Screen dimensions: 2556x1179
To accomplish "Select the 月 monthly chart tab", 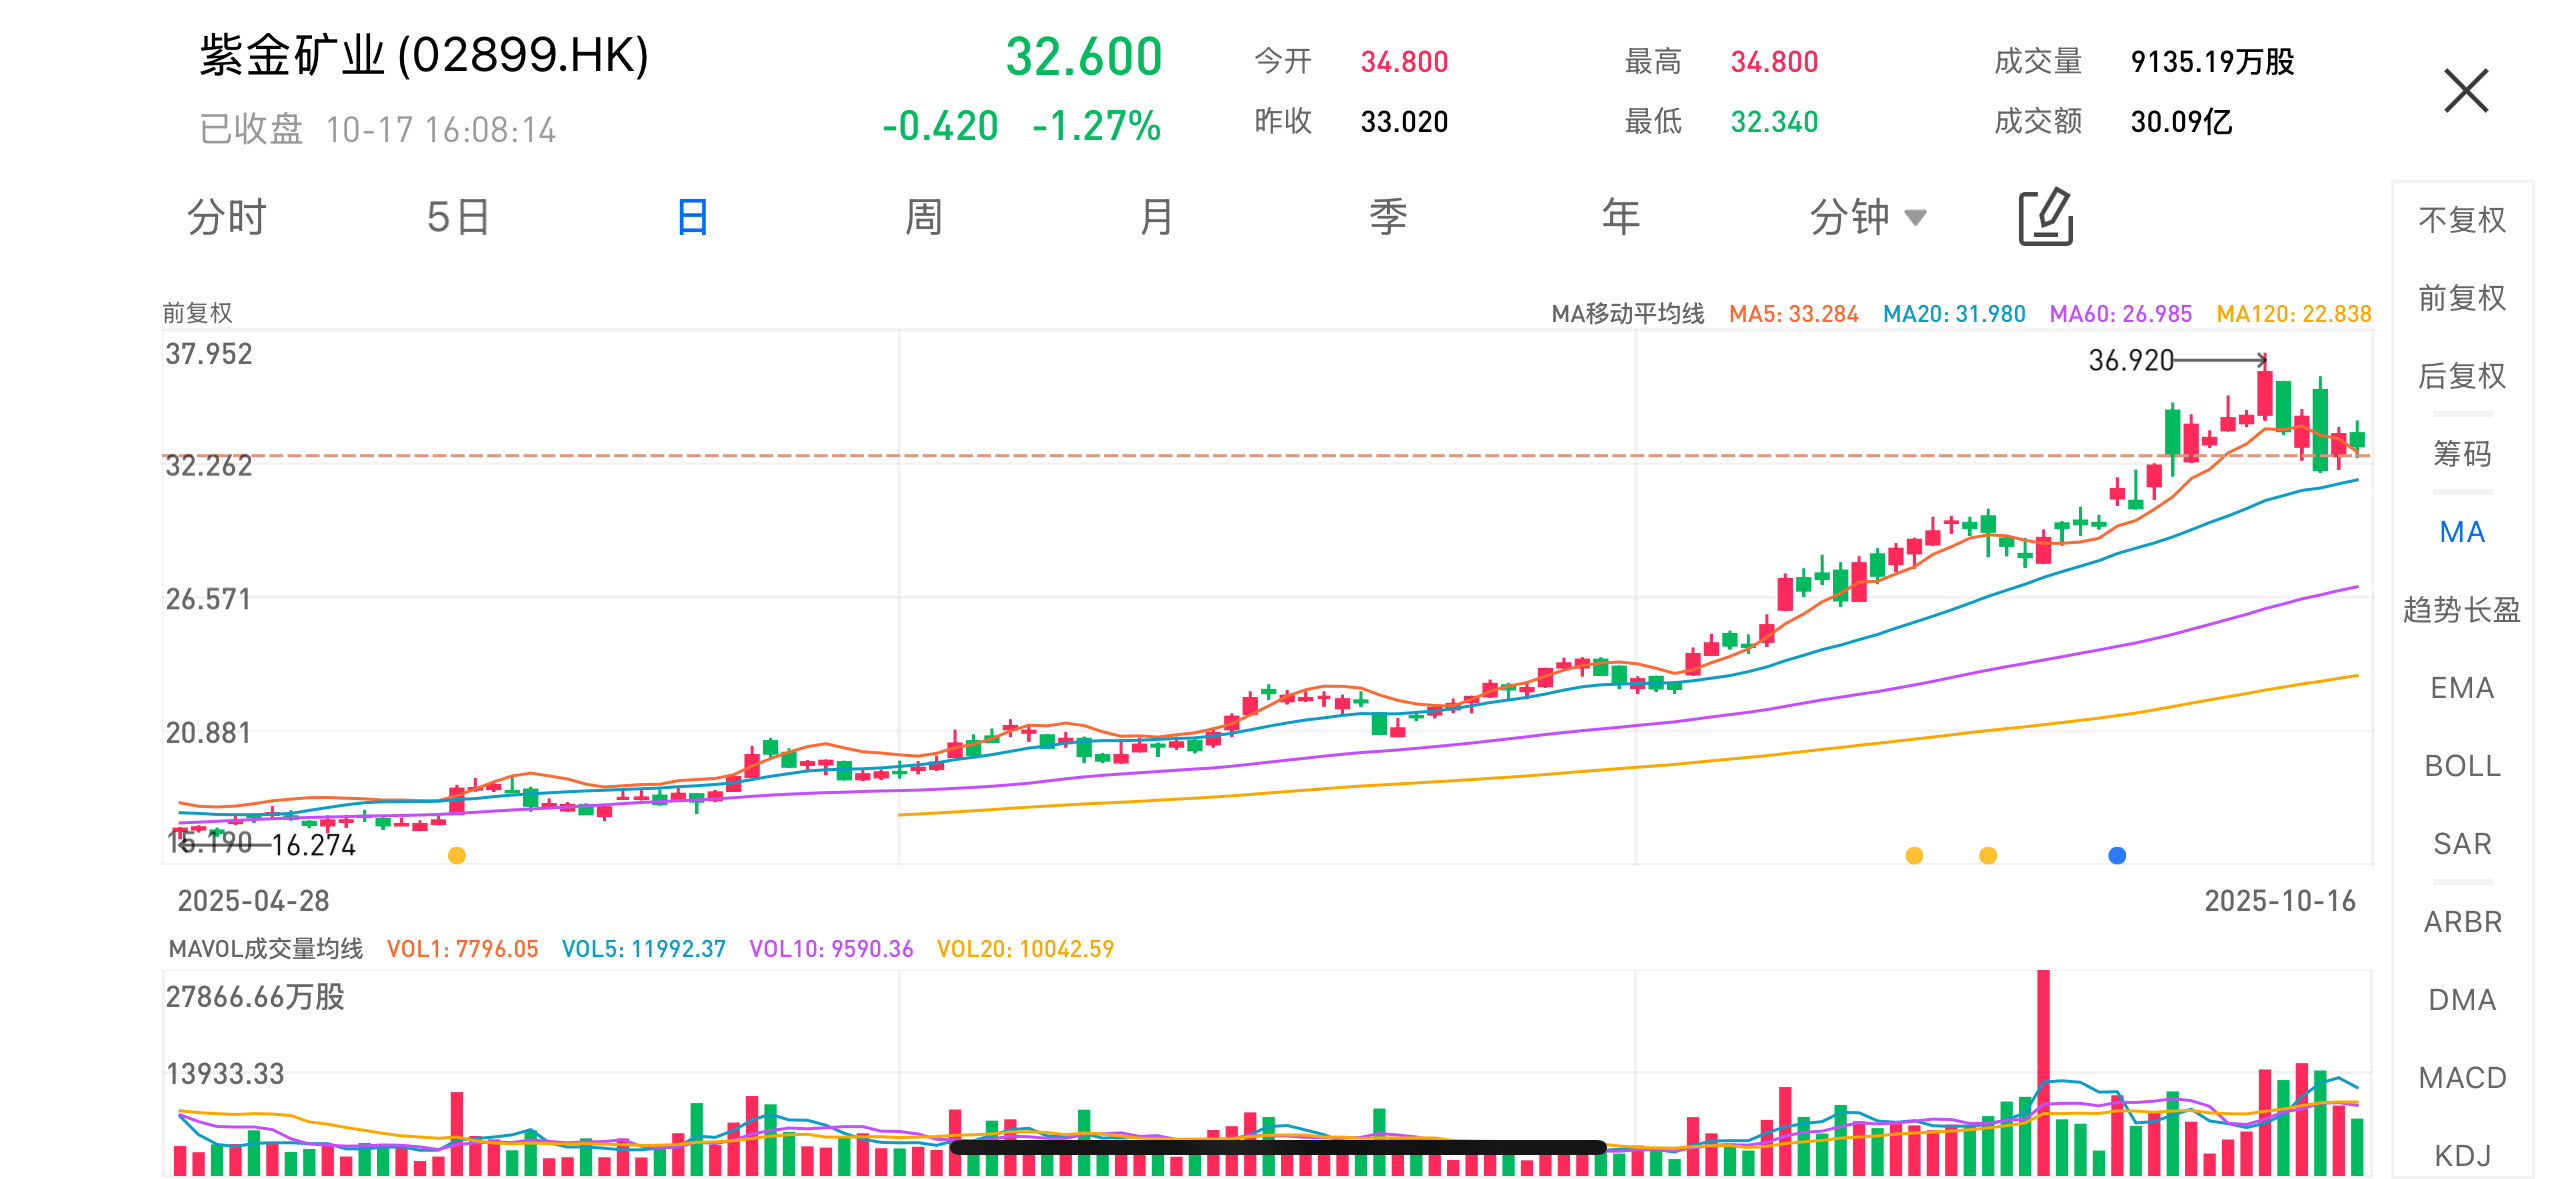I will tap(1156, 217).
